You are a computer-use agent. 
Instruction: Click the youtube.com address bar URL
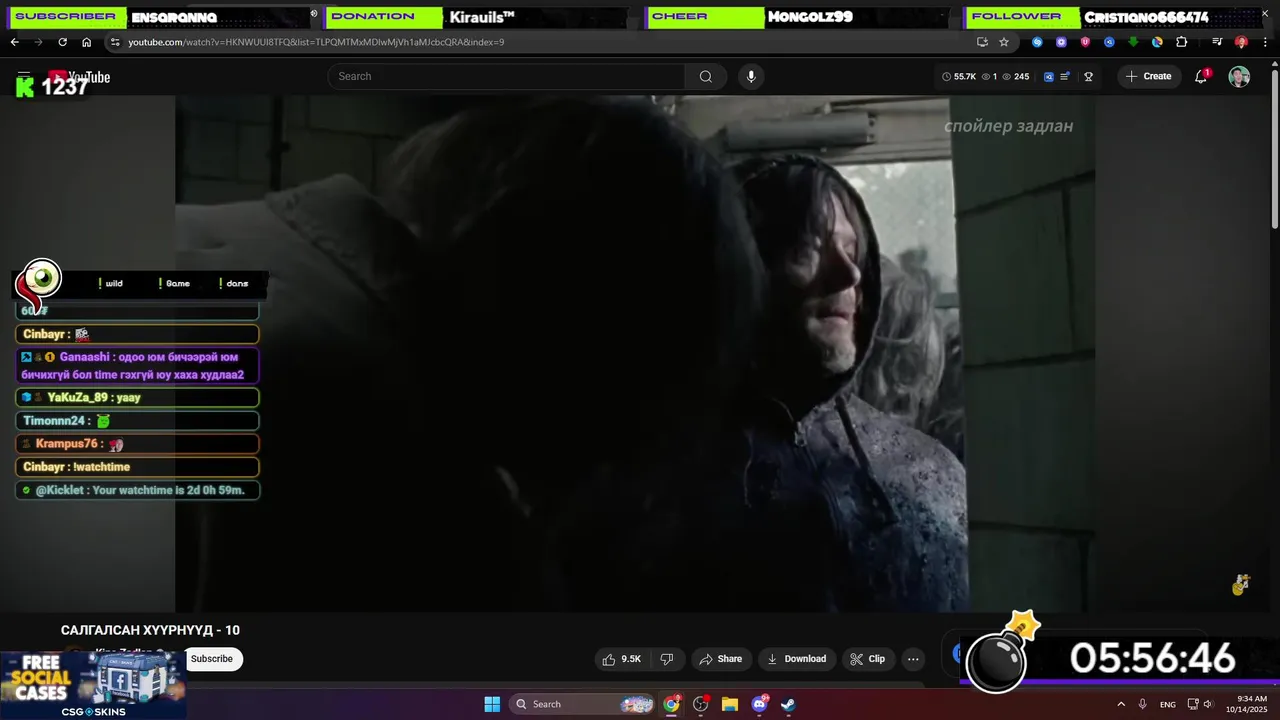[316, 42]
